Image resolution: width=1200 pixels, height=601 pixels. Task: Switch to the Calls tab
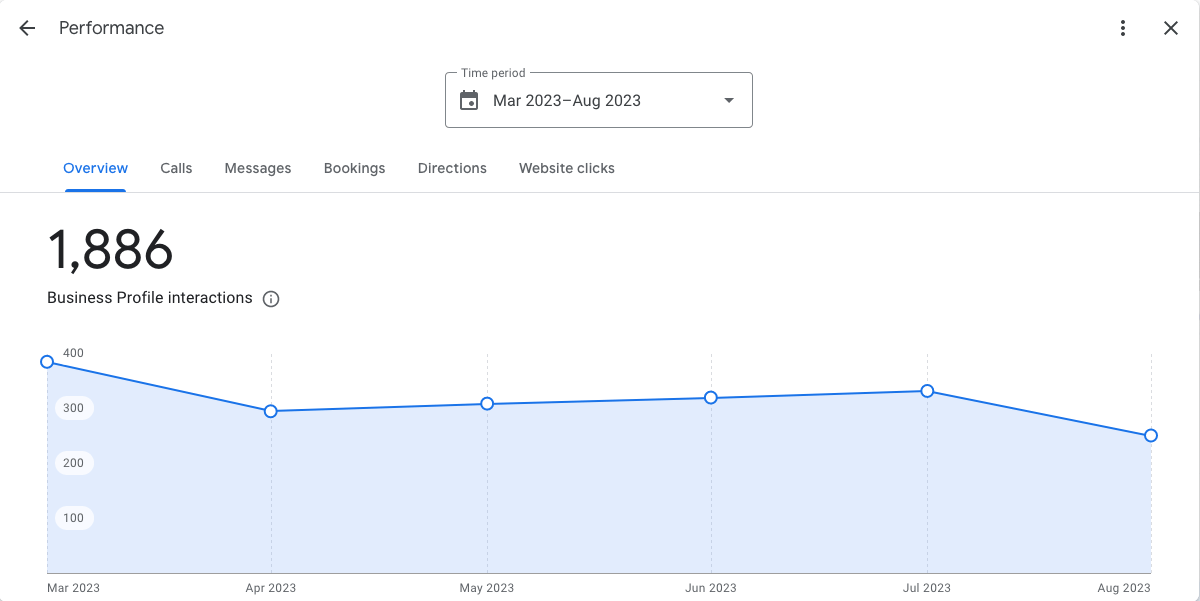pyautogui.click(x=176, y=168)
